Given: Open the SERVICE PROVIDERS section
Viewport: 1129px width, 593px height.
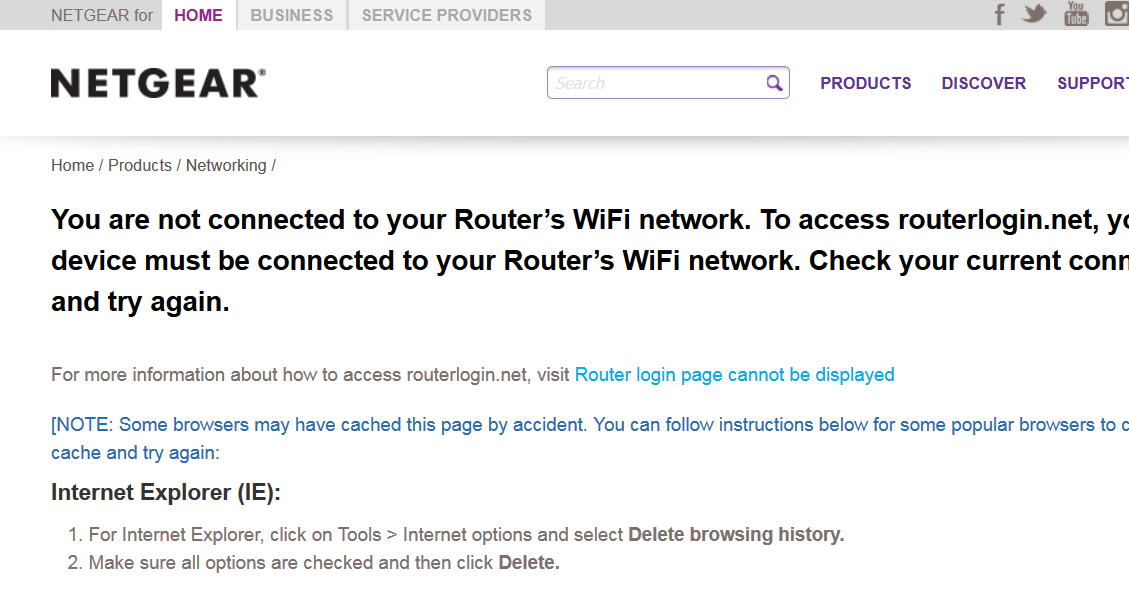Looking at the screenshot, I should (445, 15).
